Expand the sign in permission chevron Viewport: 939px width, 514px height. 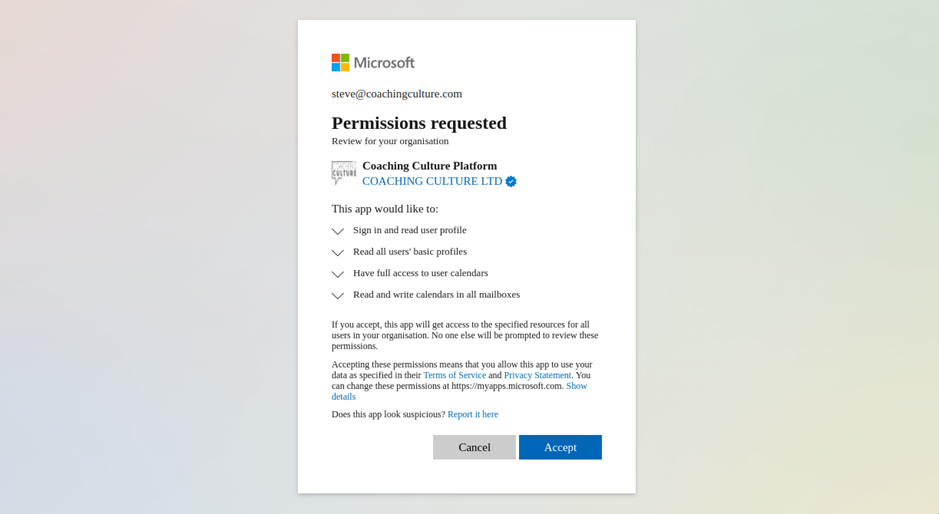click(338, 231)
